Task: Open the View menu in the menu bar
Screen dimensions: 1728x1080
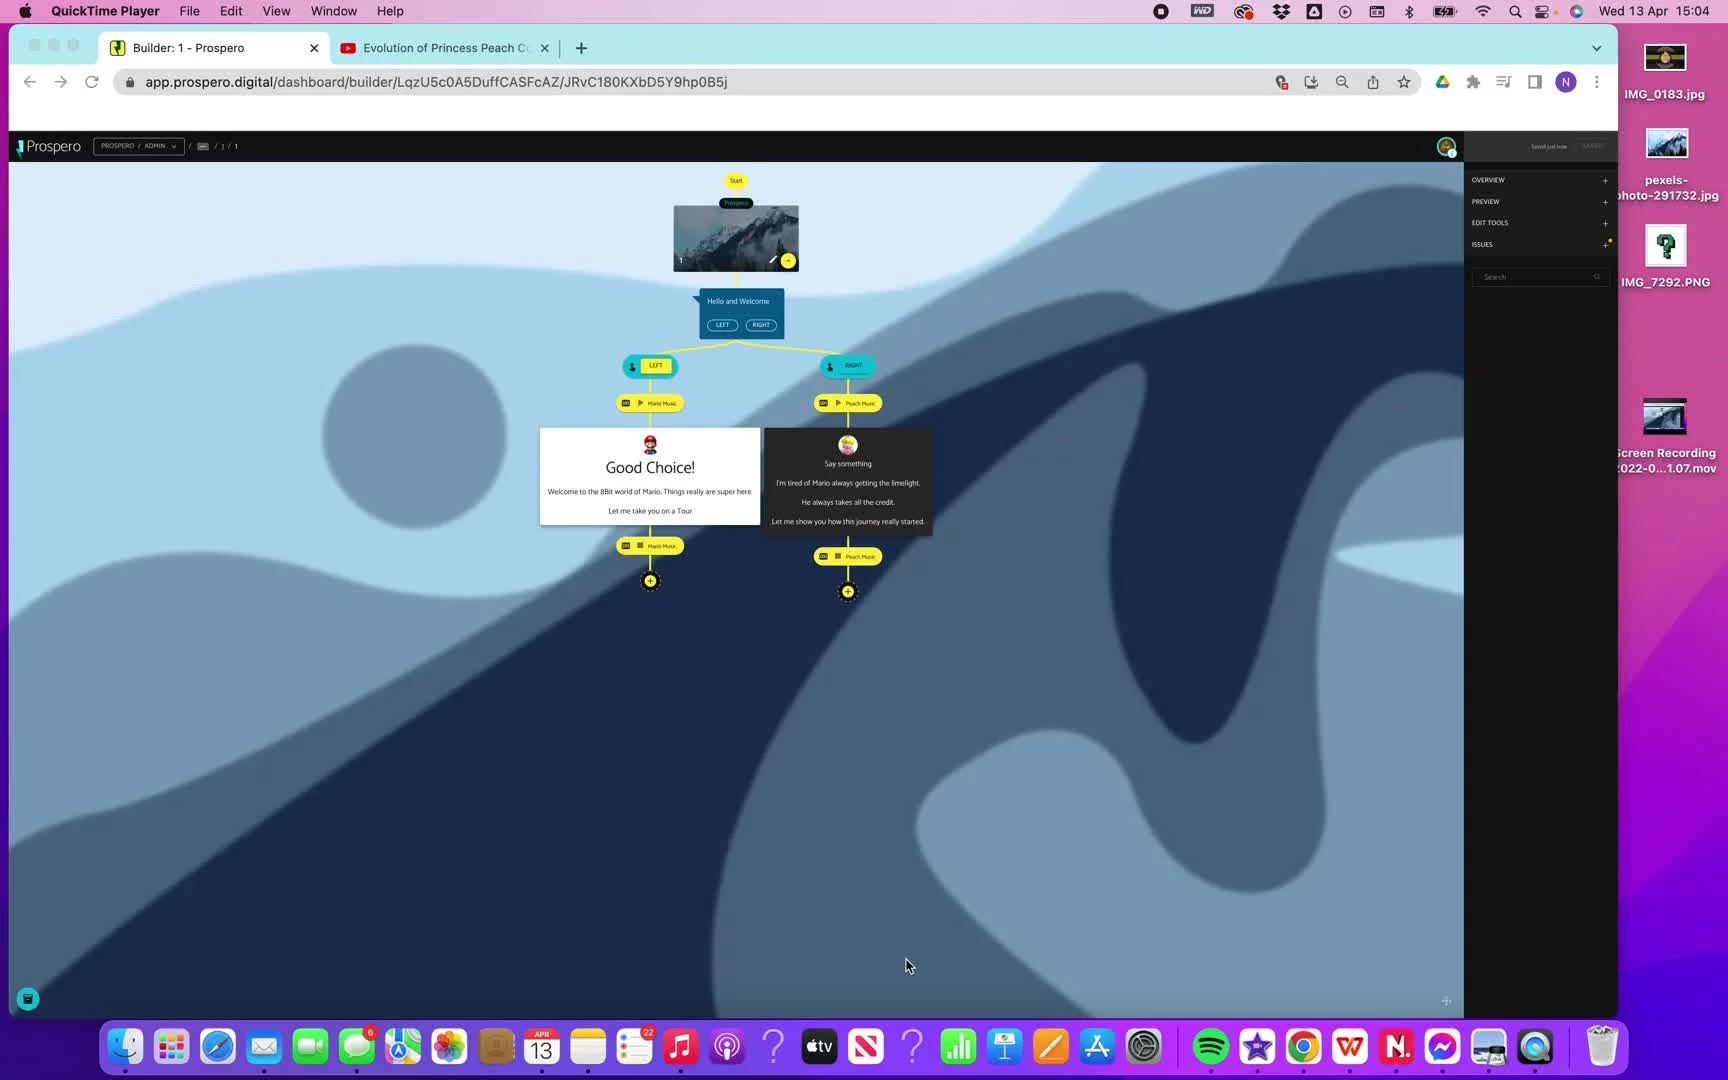Action: click(276, 11)
